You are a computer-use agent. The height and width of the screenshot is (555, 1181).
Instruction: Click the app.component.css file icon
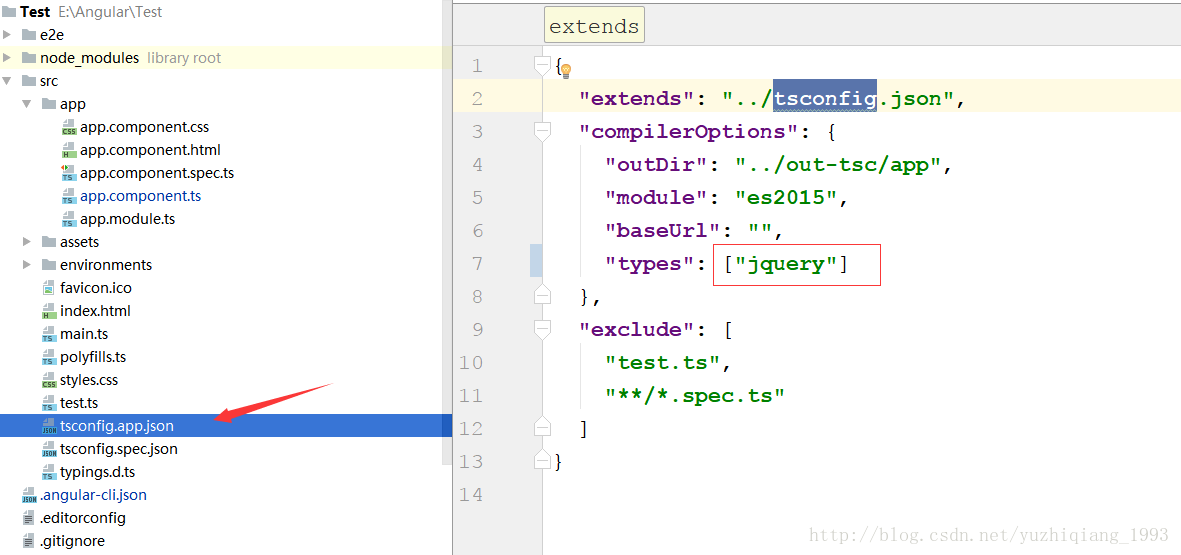click(x=69, y=127)
